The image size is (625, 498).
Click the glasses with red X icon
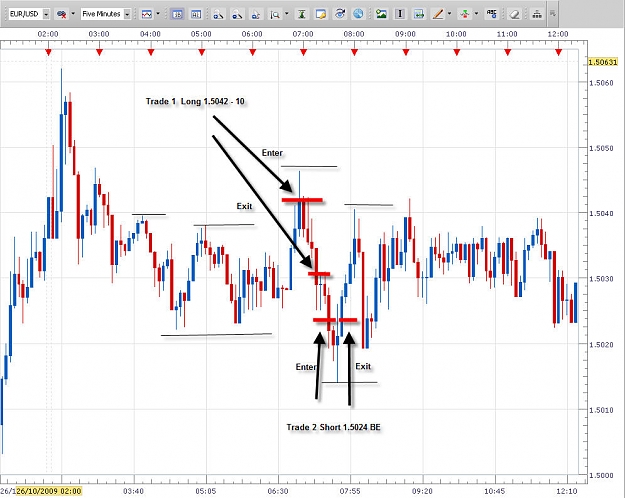61,14
